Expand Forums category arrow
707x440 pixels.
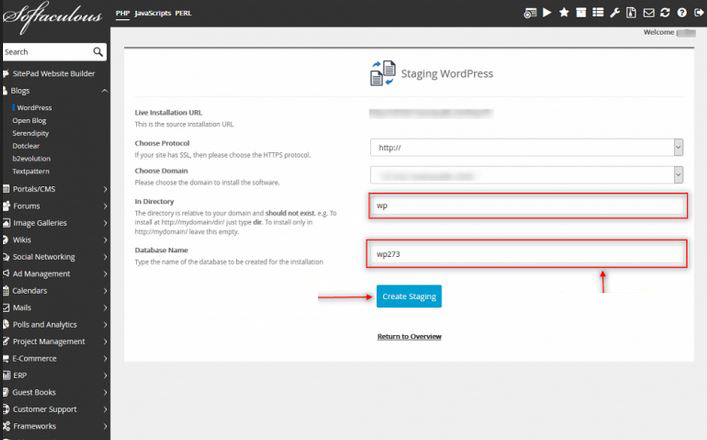pyautogui.click(x=106, y=206)
